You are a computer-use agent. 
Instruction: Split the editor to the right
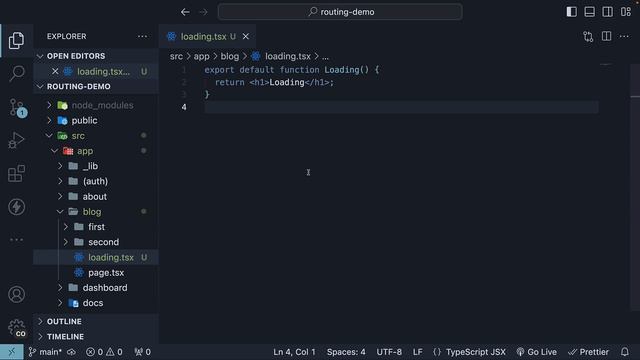tap(607, 37)
